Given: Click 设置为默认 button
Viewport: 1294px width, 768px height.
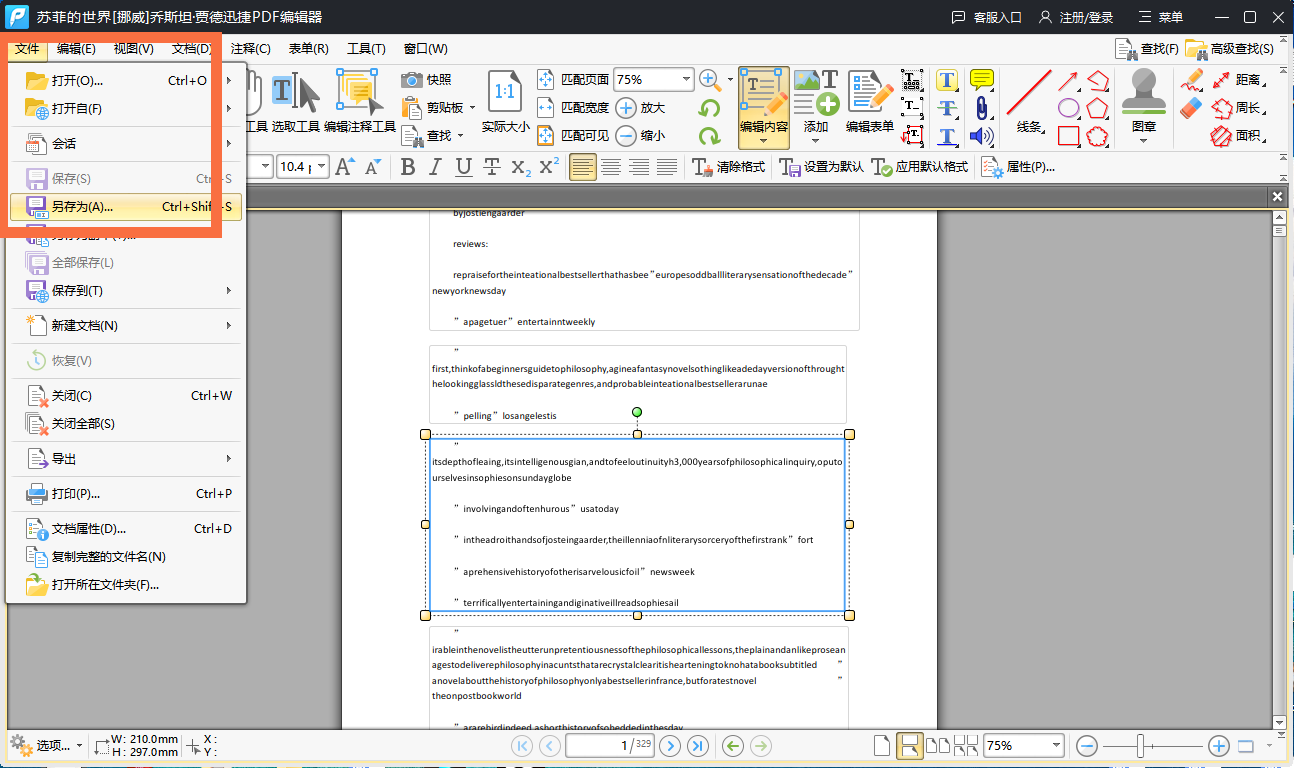Looking at the screenshot, I should pyautogui.click(x=822, y=167).
